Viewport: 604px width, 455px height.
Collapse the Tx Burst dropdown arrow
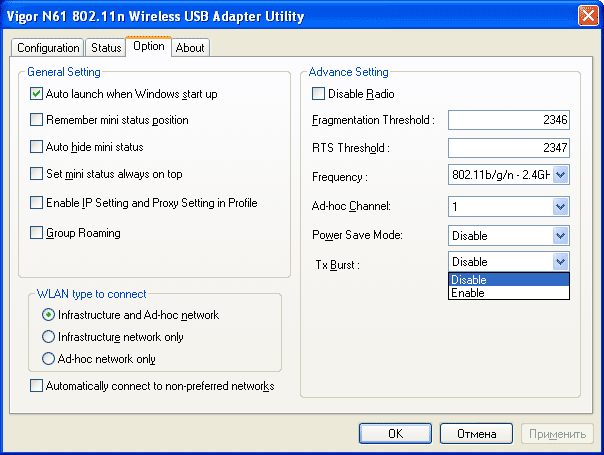point(560,262)
